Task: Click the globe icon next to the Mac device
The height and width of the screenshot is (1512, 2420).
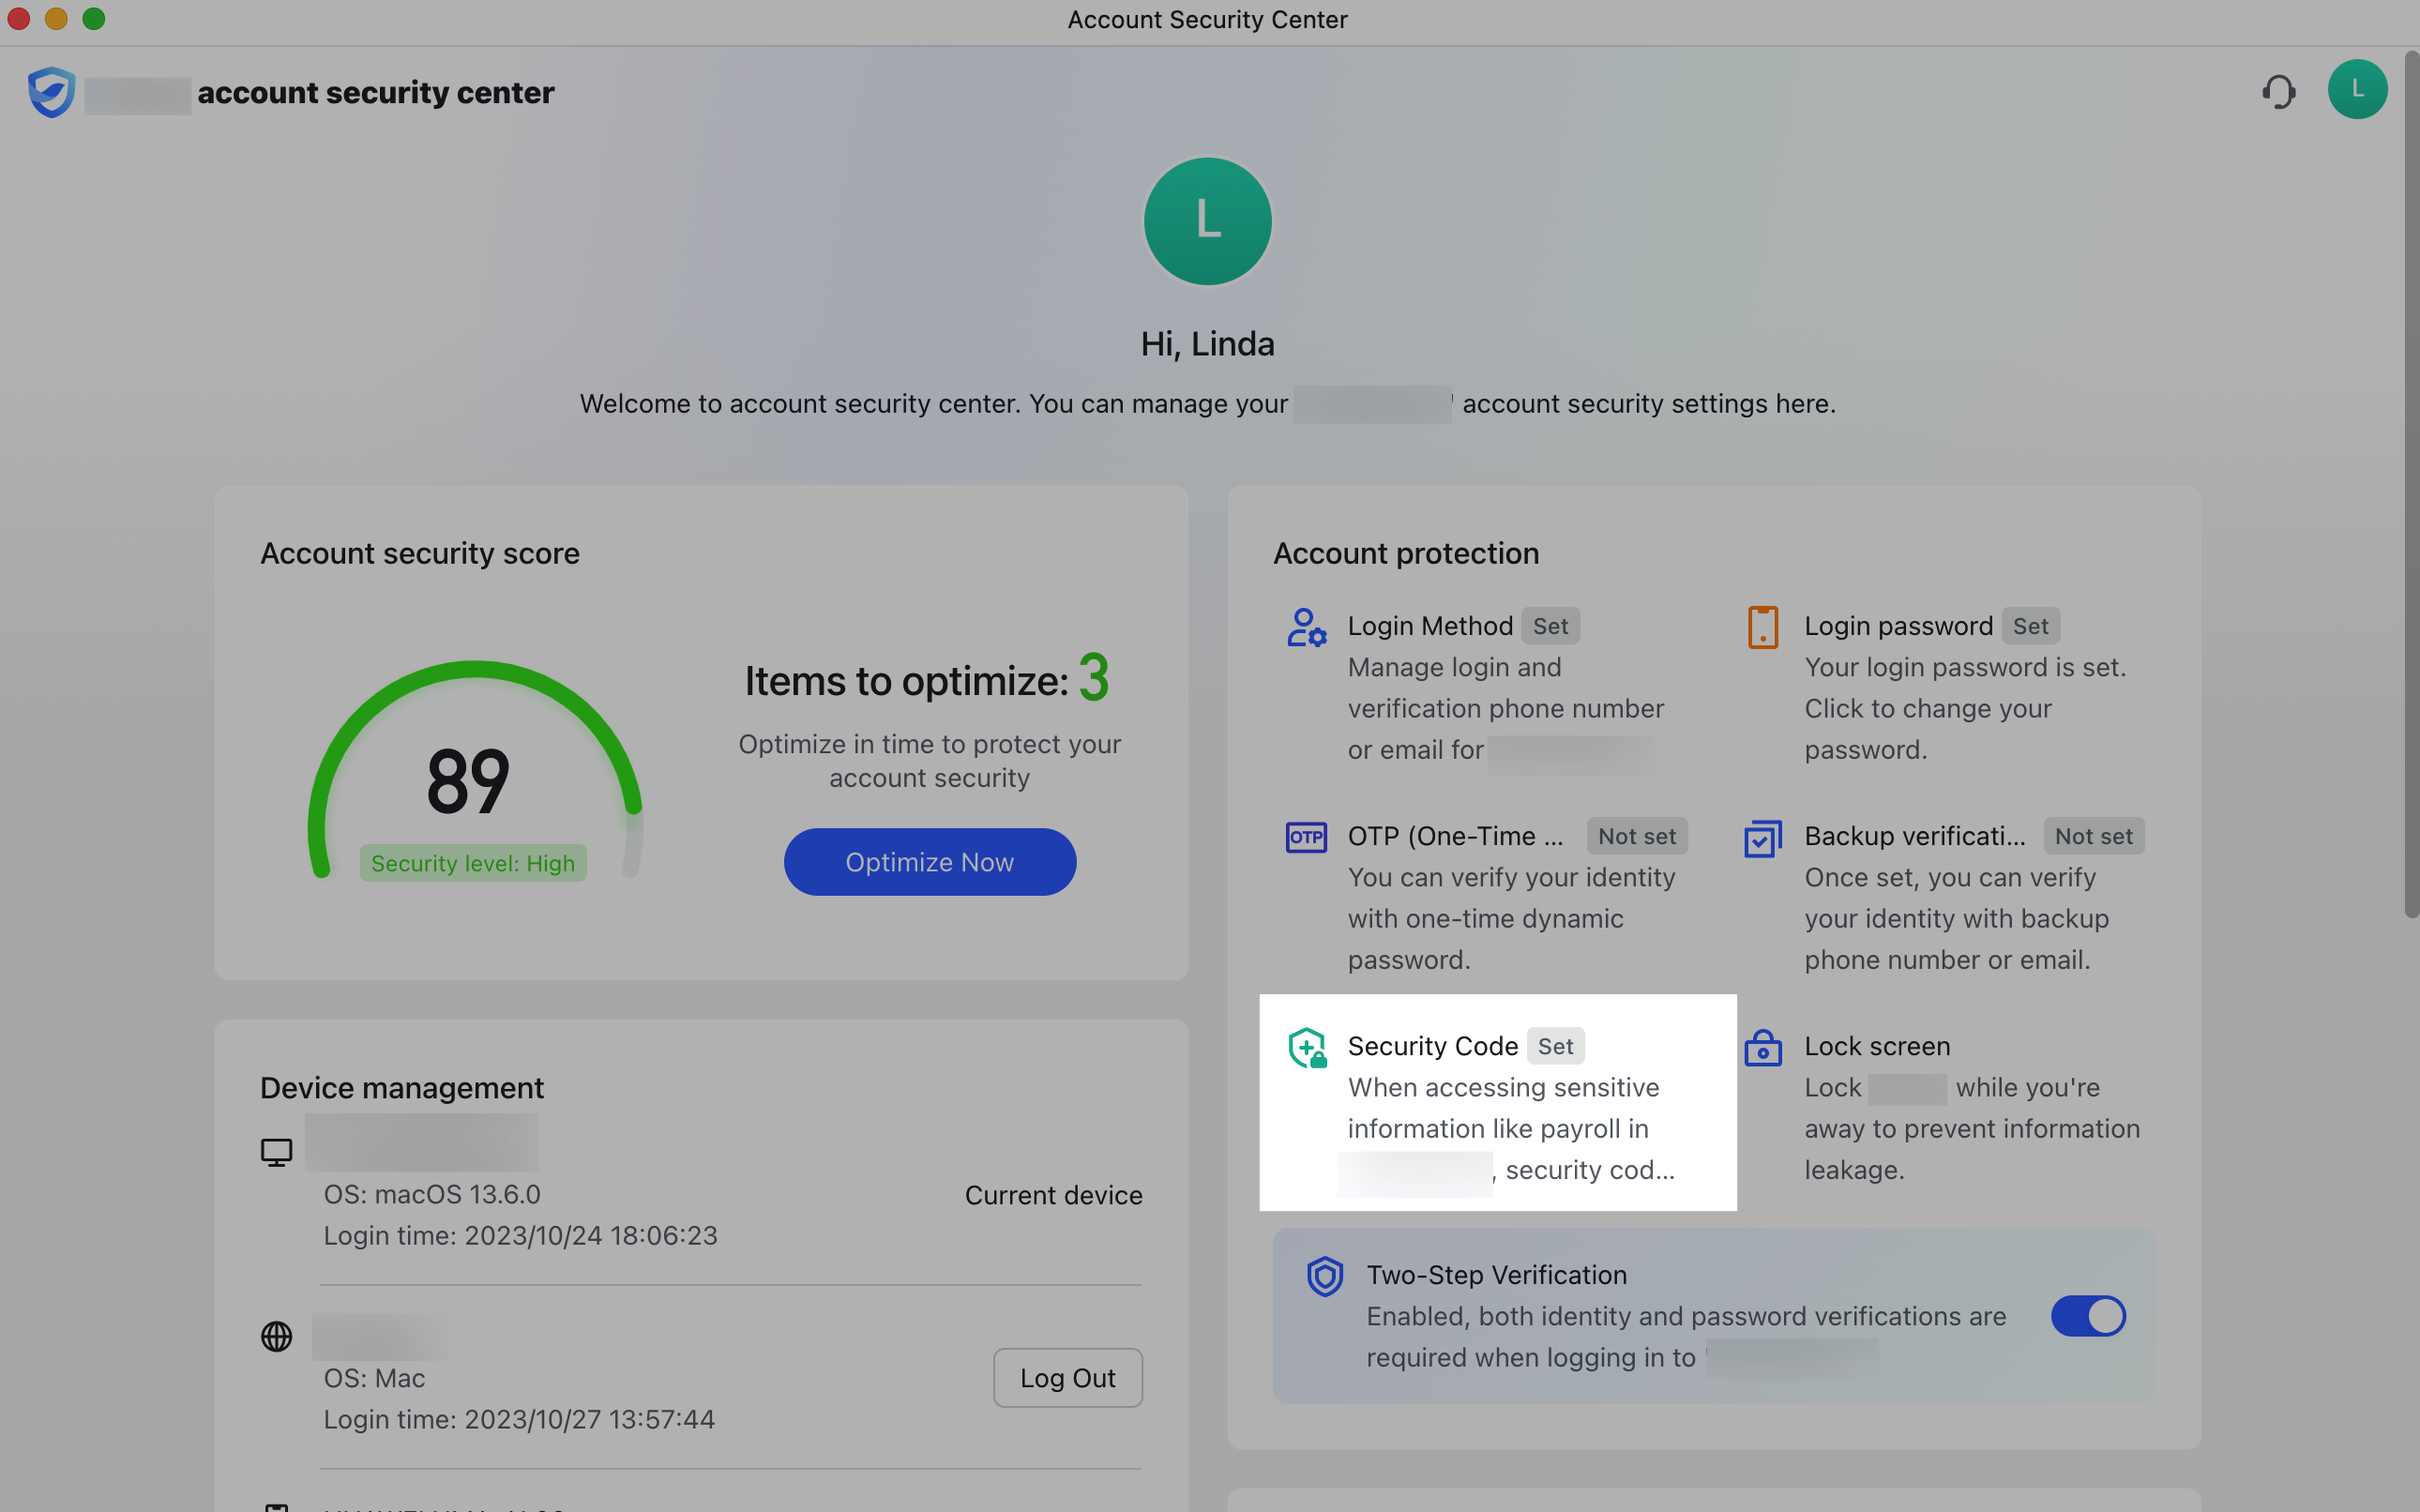Action: (277, 1336)
